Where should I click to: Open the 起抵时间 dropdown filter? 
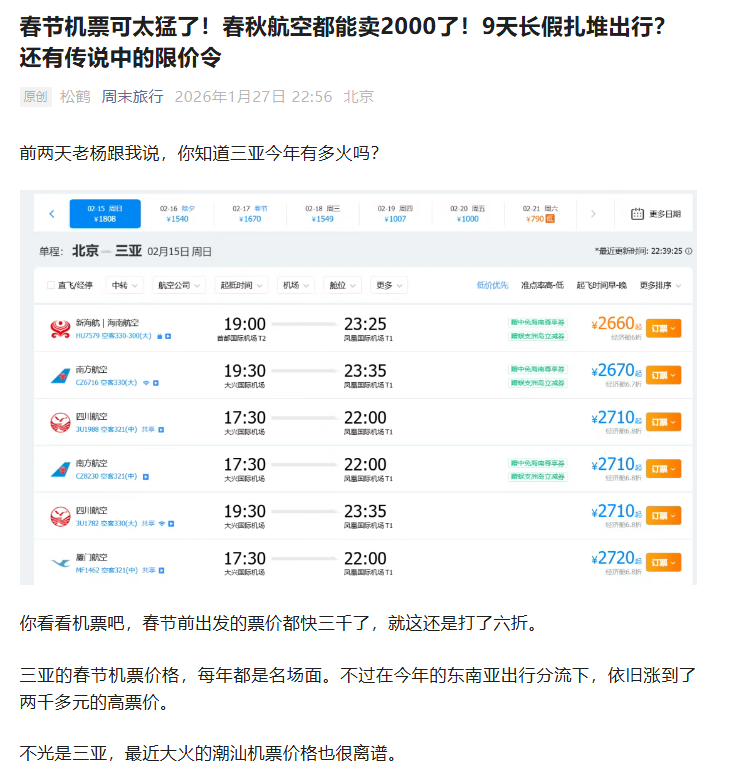tap(241, 285)
